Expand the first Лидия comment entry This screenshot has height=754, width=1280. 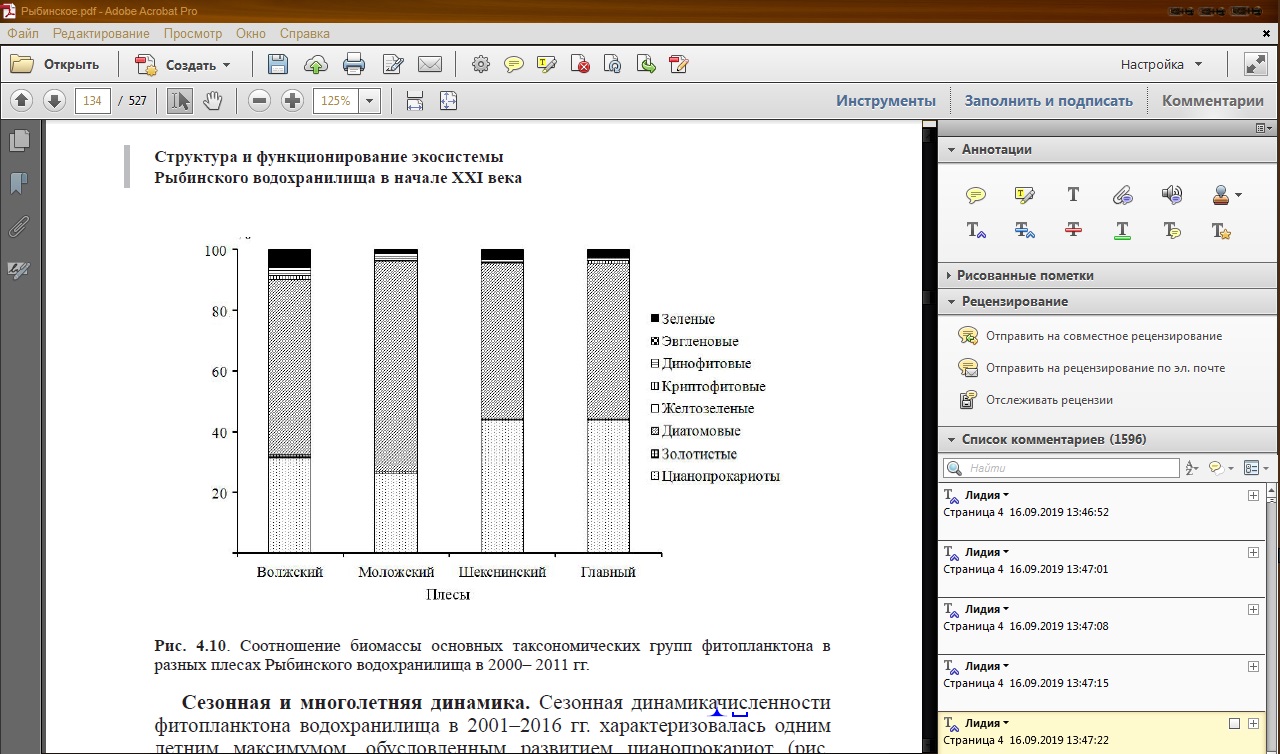[1253, 496]
